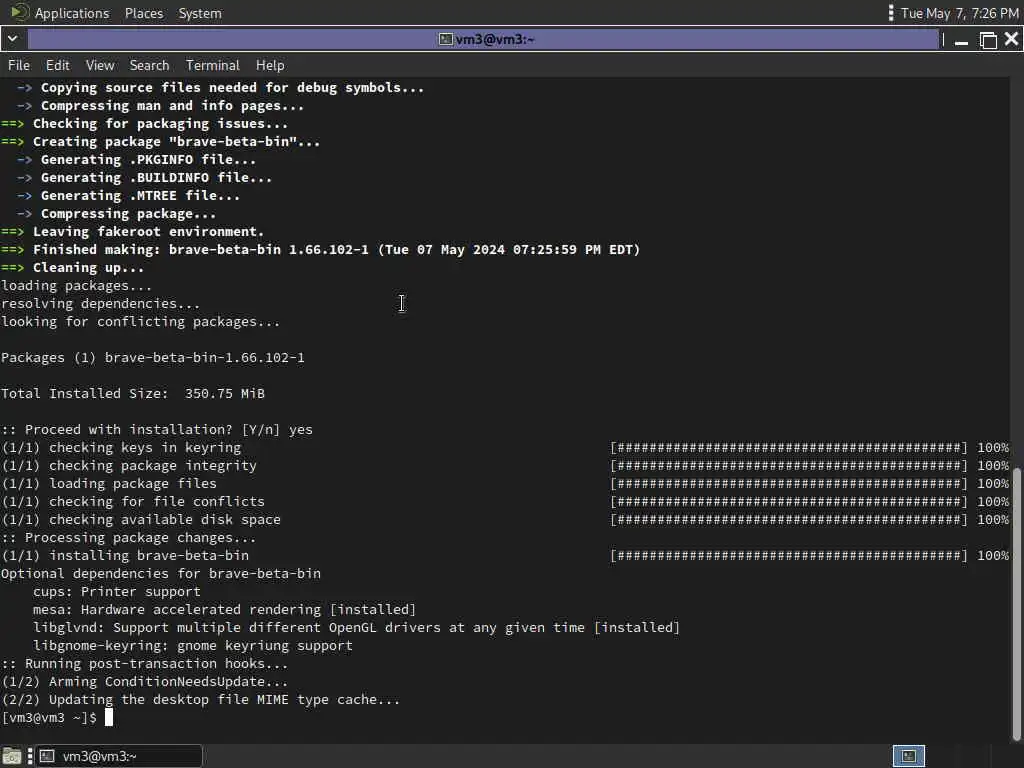
Task: Click the "mesa: Hardware accelerated rendering" line
Action: (224, 610)
